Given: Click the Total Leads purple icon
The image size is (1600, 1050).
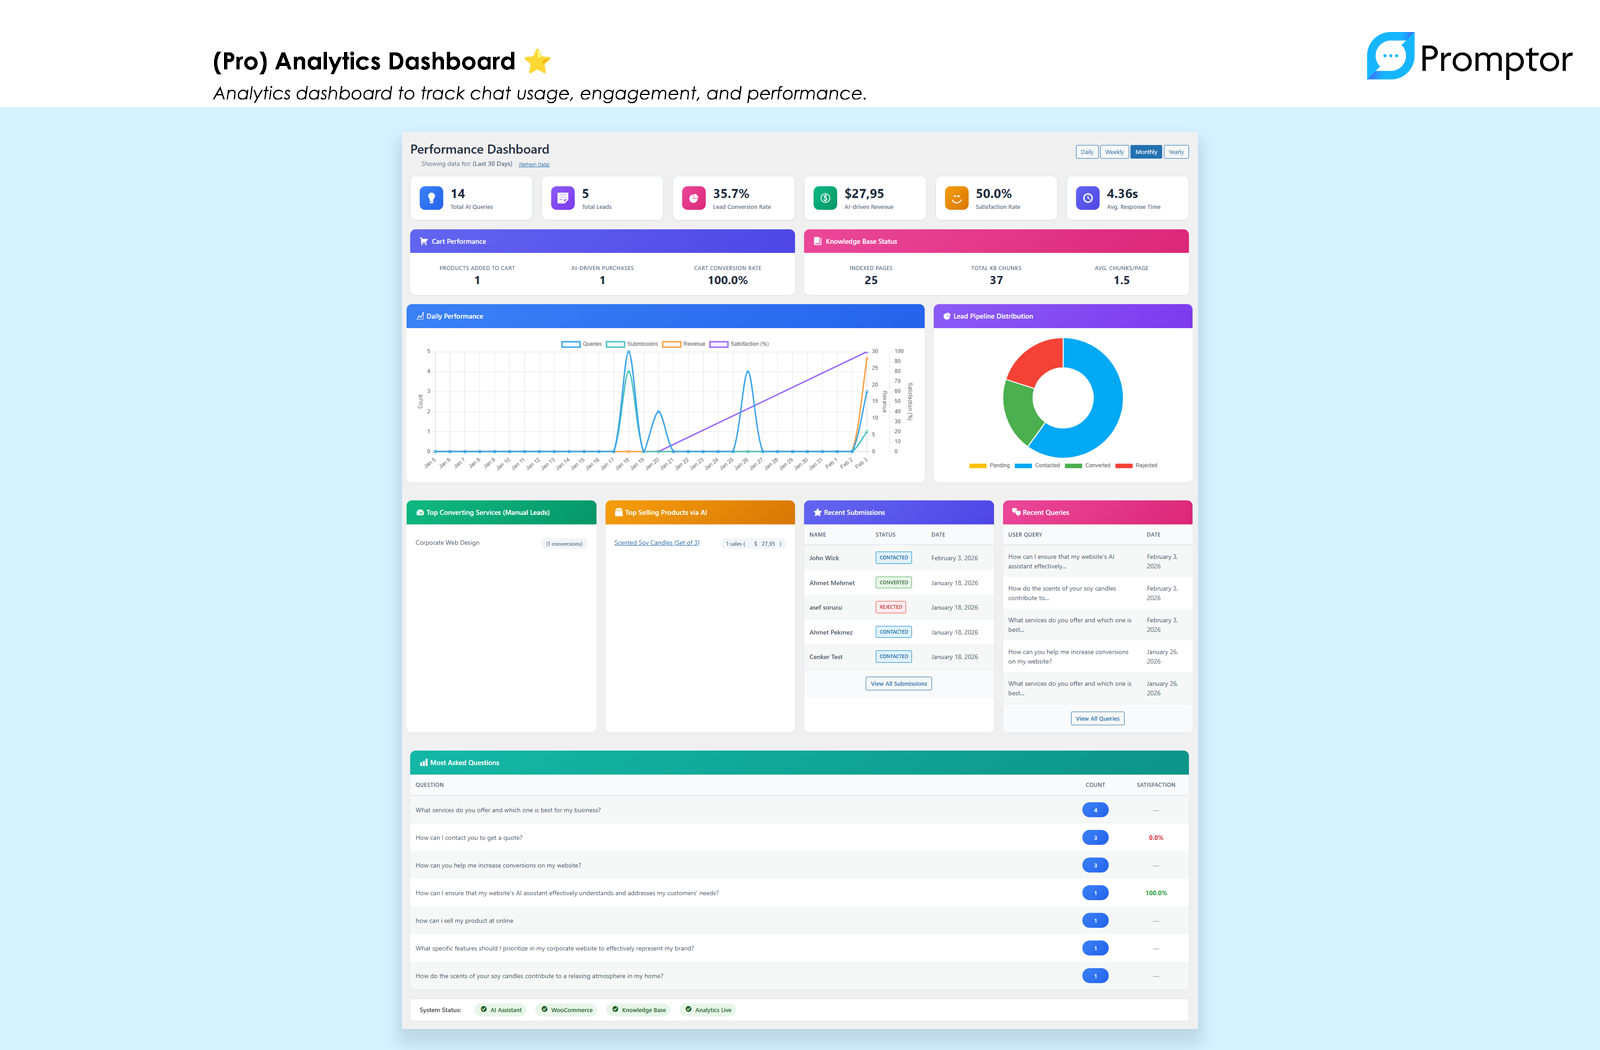Looking at the screenshot, I should point(563,198).
